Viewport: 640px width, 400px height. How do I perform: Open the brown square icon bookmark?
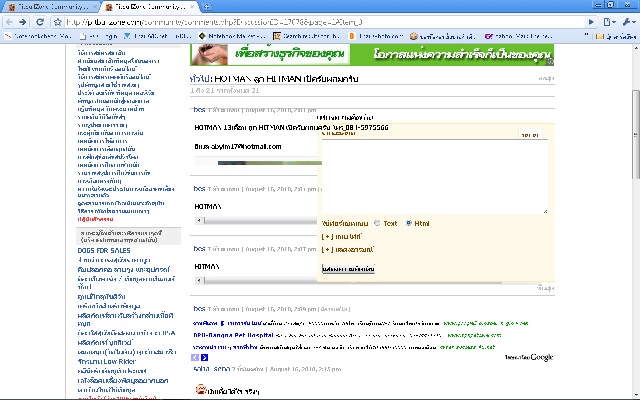306,36
